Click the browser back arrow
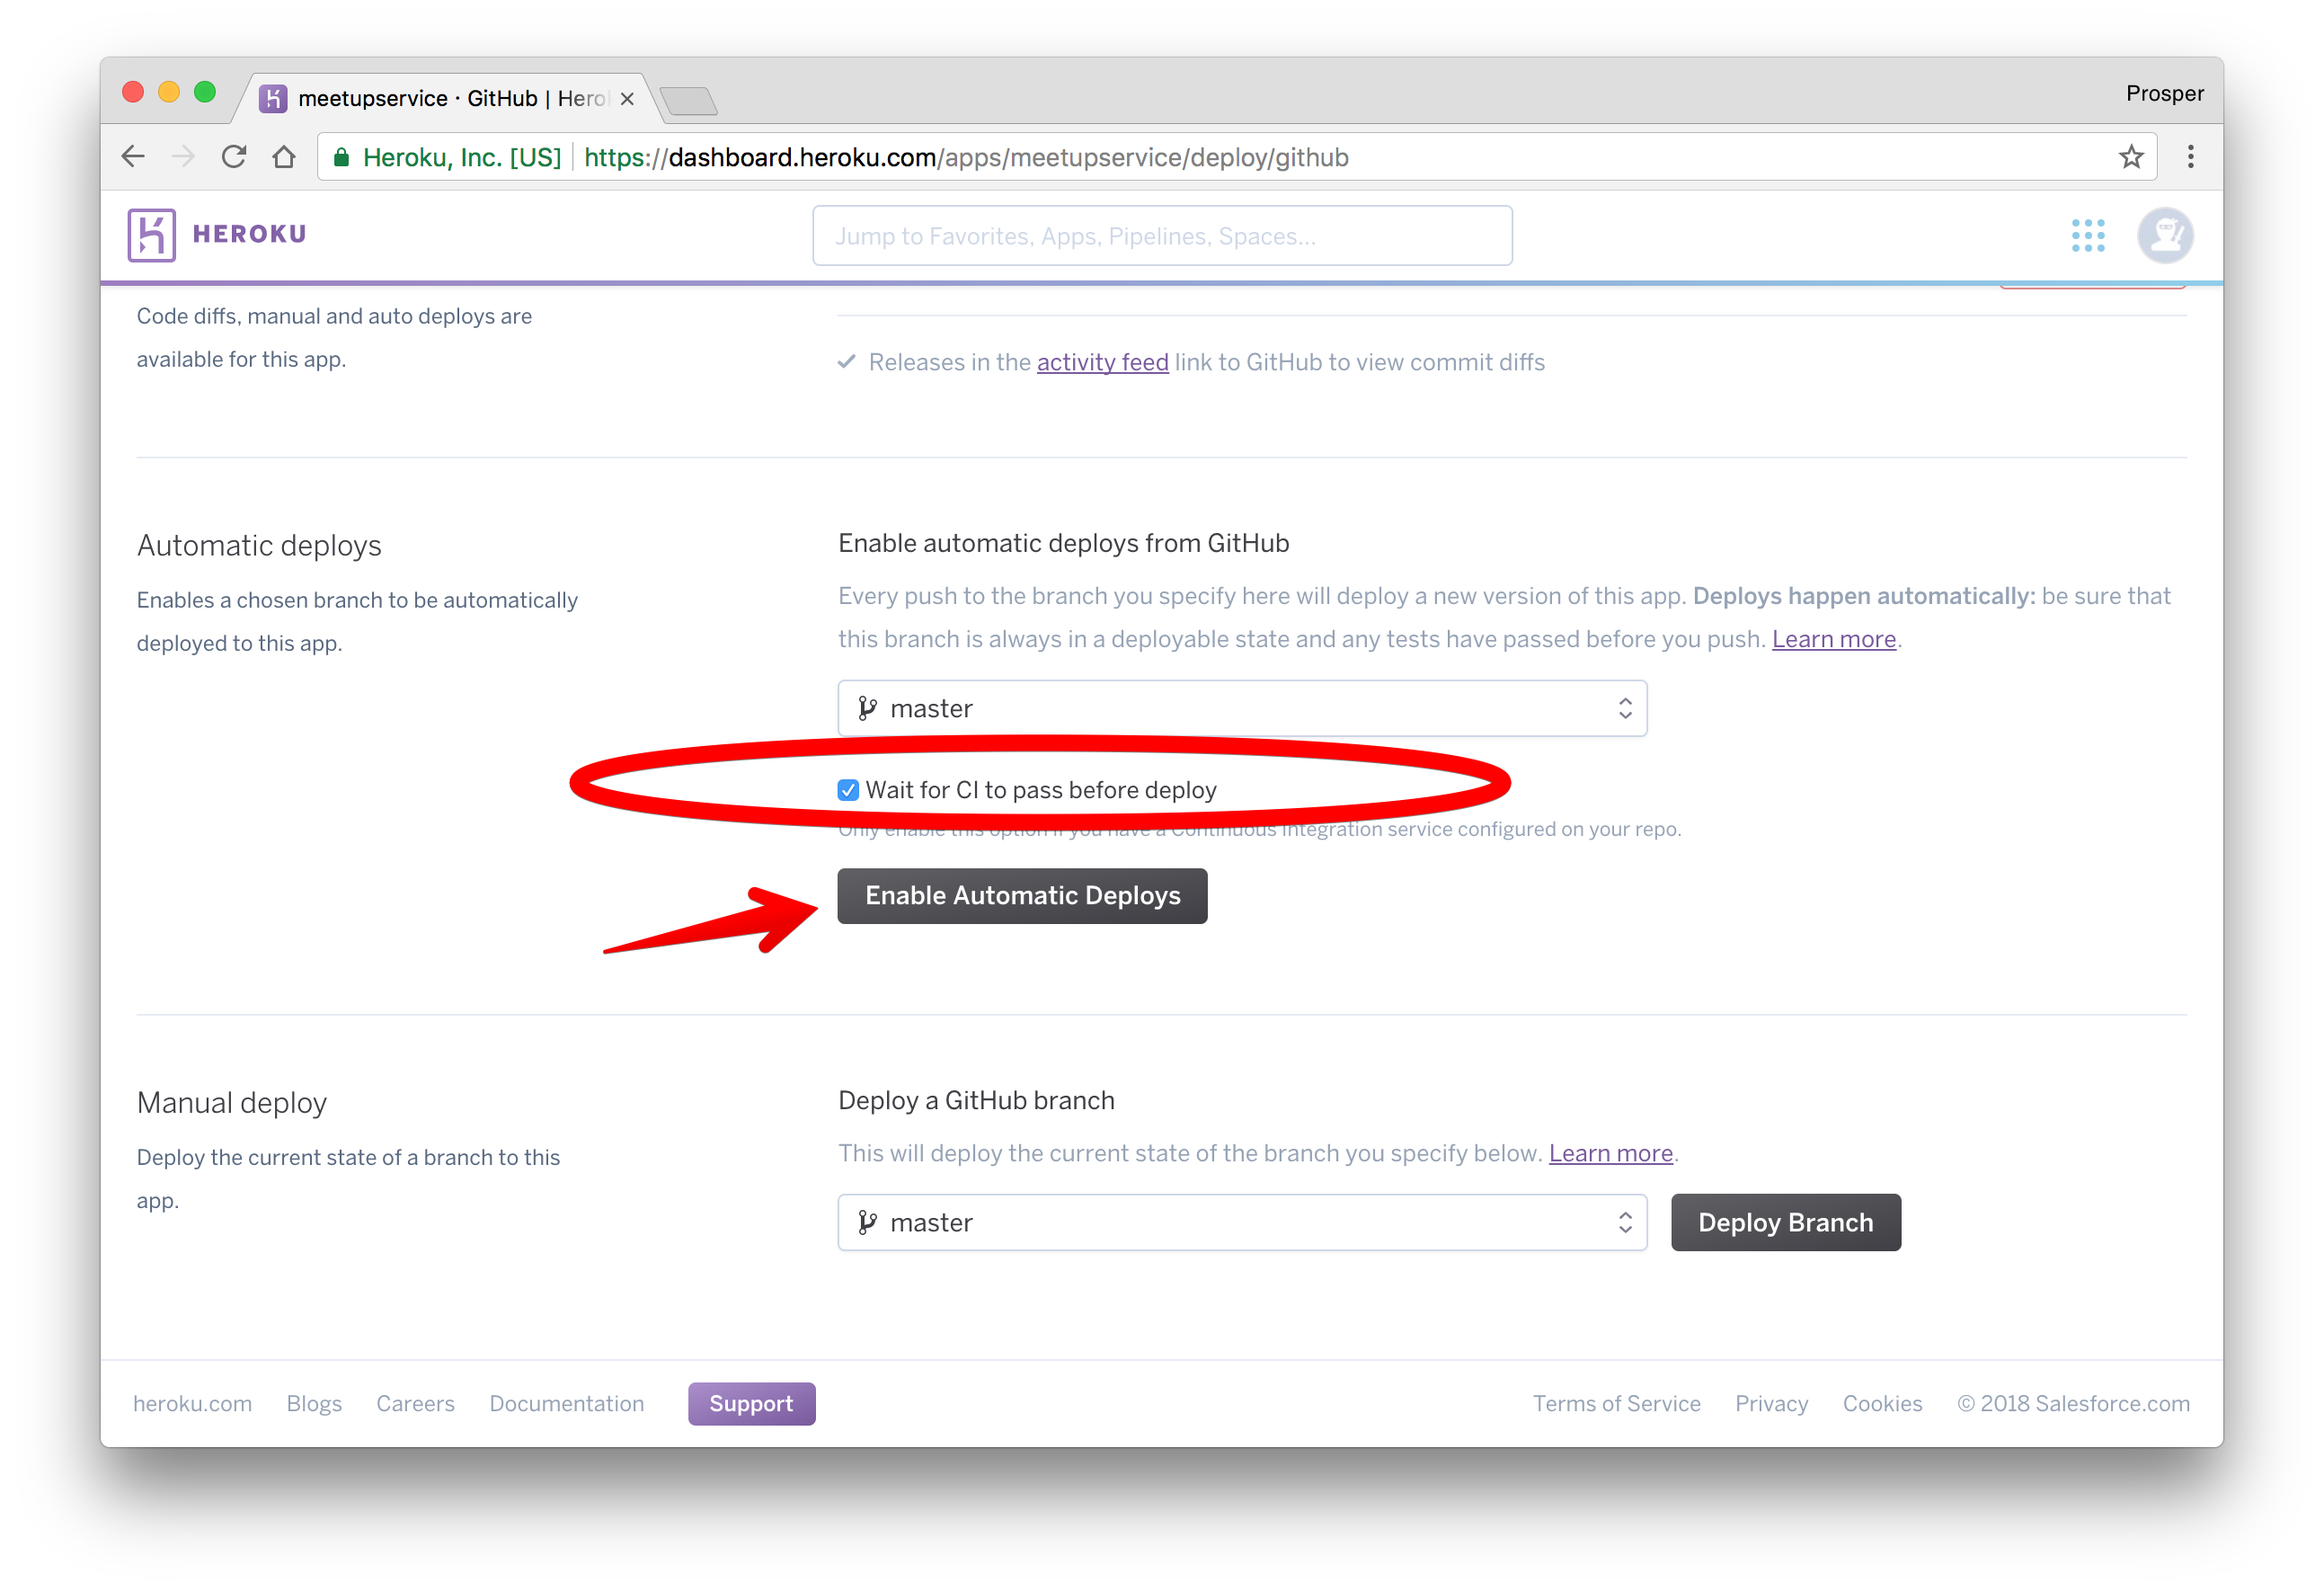 tap(133, 157)
